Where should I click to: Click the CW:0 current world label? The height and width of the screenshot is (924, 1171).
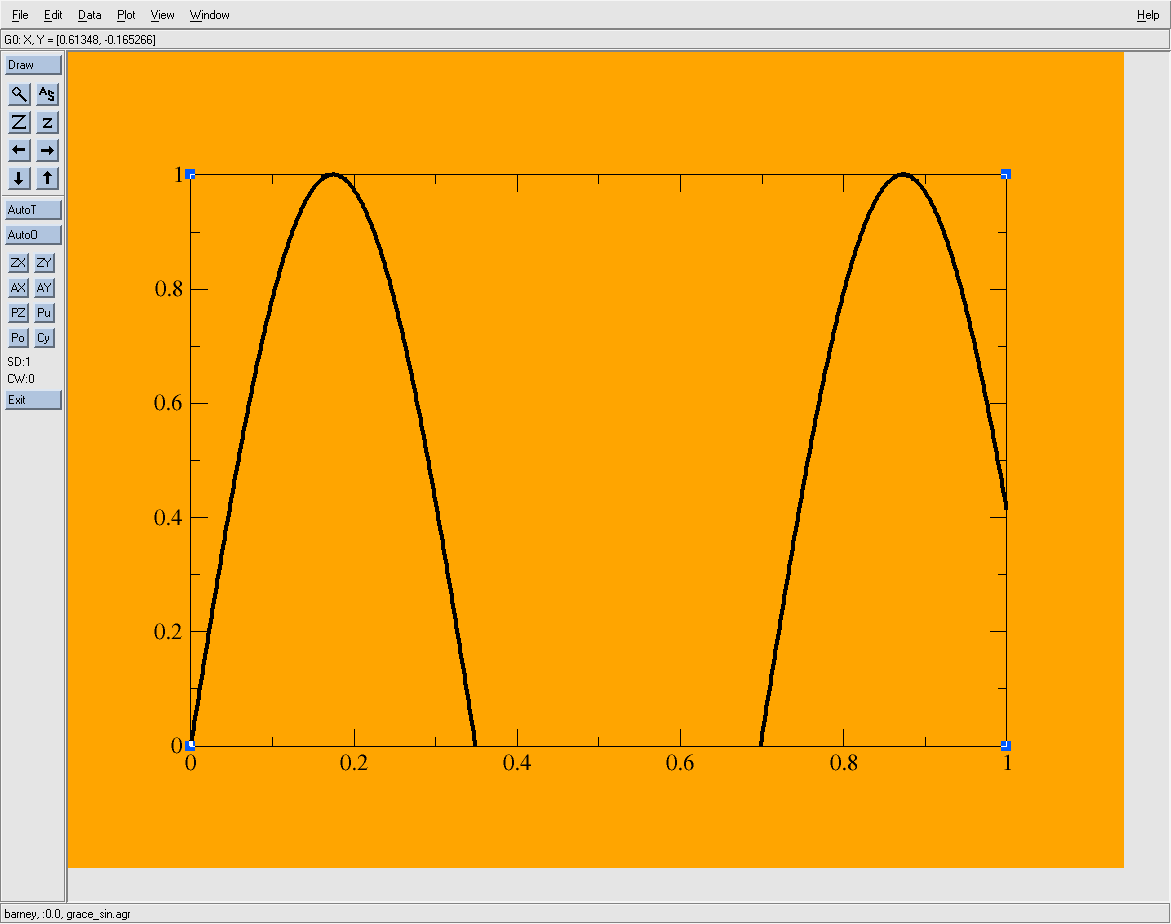(x=21, y=379)
